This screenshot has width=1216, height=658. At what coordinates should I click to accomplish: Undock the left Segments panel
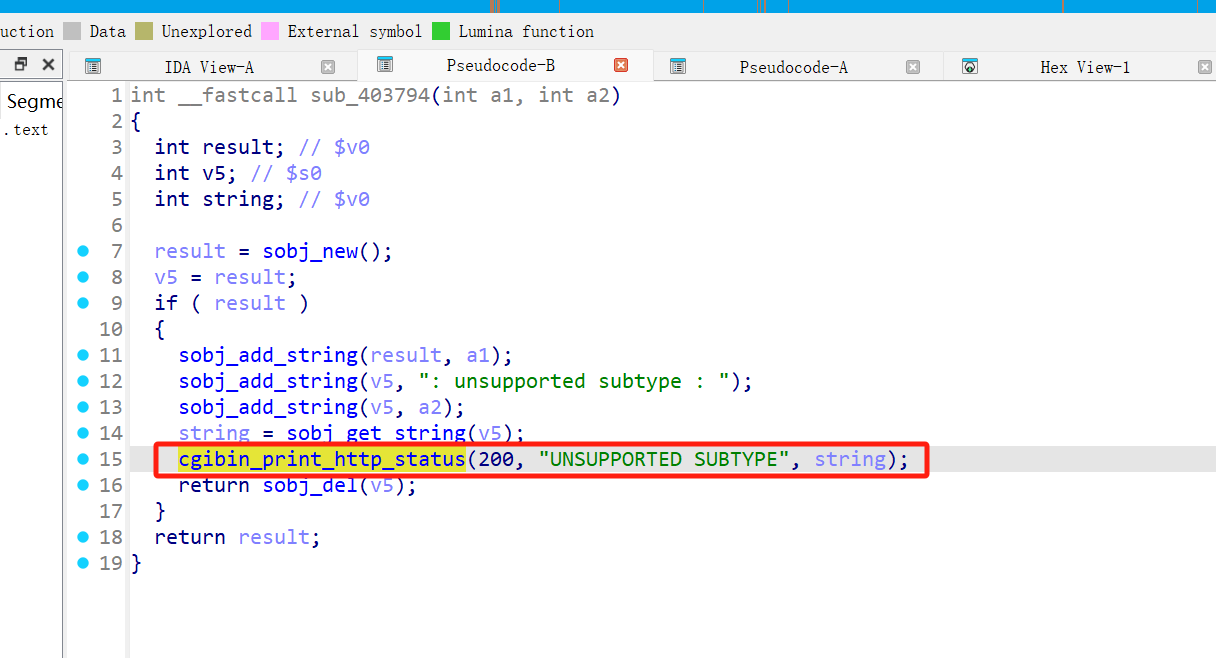click(21, 65)
